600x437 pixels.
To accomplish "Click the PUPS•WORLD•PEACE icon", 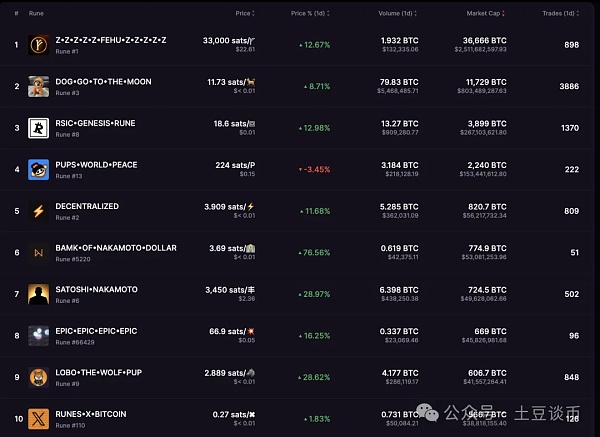I will pos(39,170).
